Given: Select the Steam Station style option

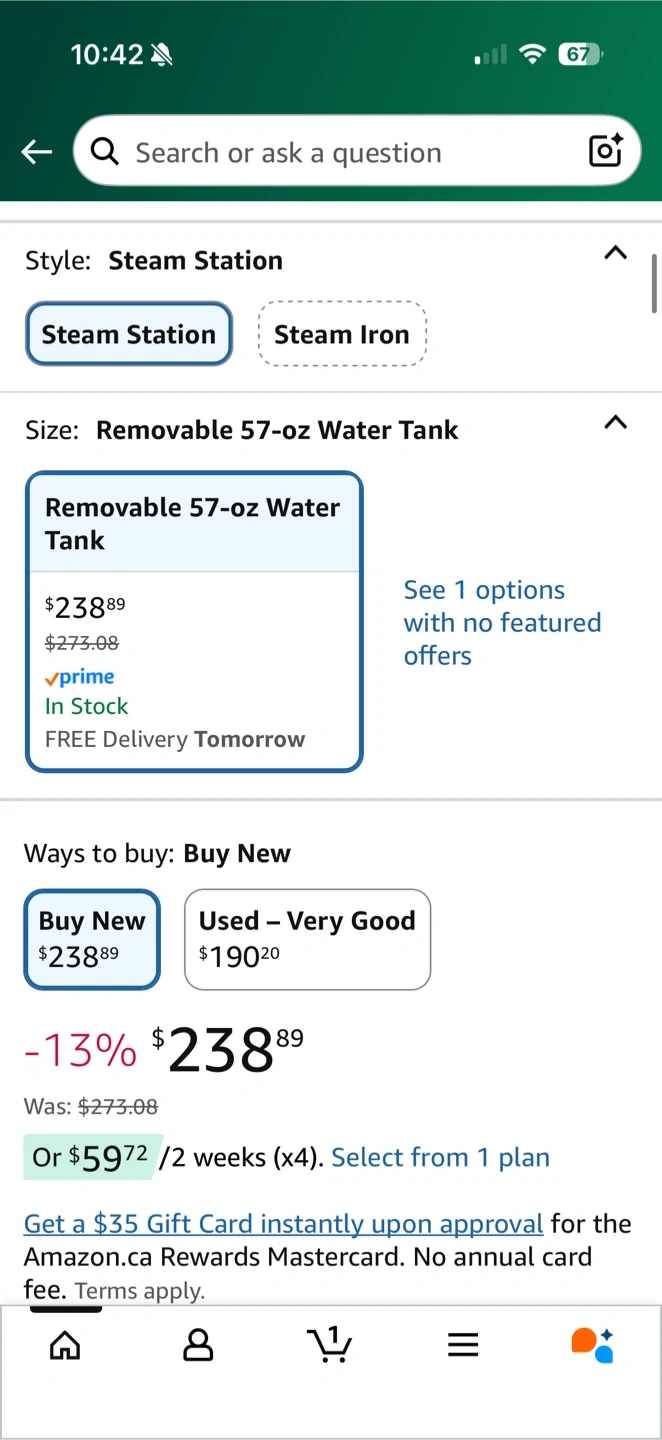Looking at the screenshot, I should click(x=129, y=334).
